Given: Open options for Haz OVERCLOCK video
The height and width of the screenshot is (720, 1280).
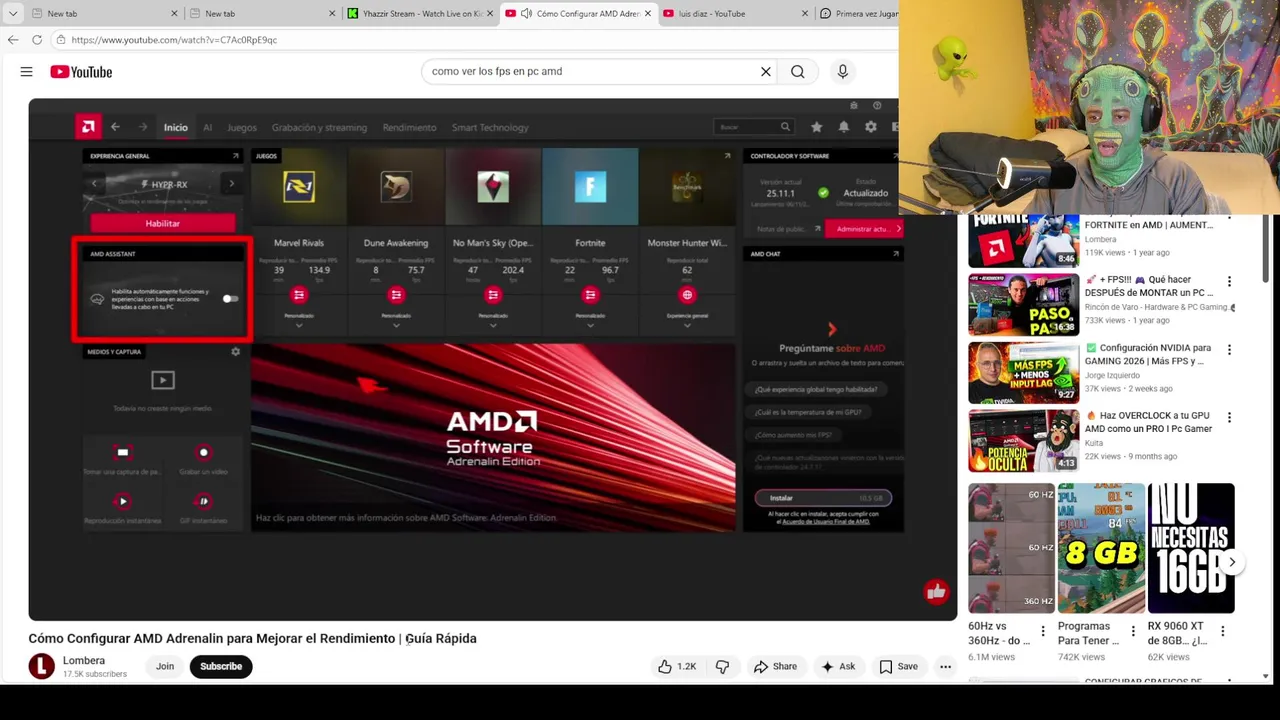Looking at the screenshot, I should [x=1229, y=417].
